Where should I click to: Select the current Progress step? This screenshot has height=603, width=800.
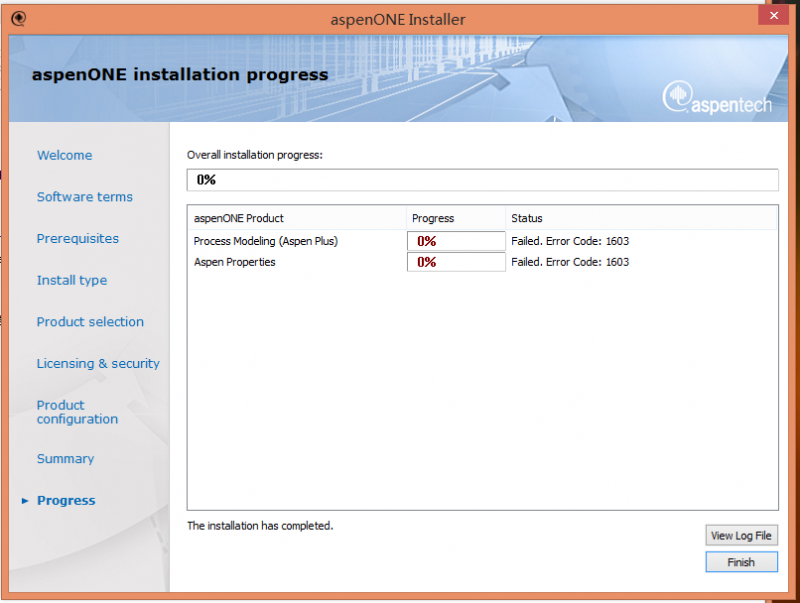66,500
